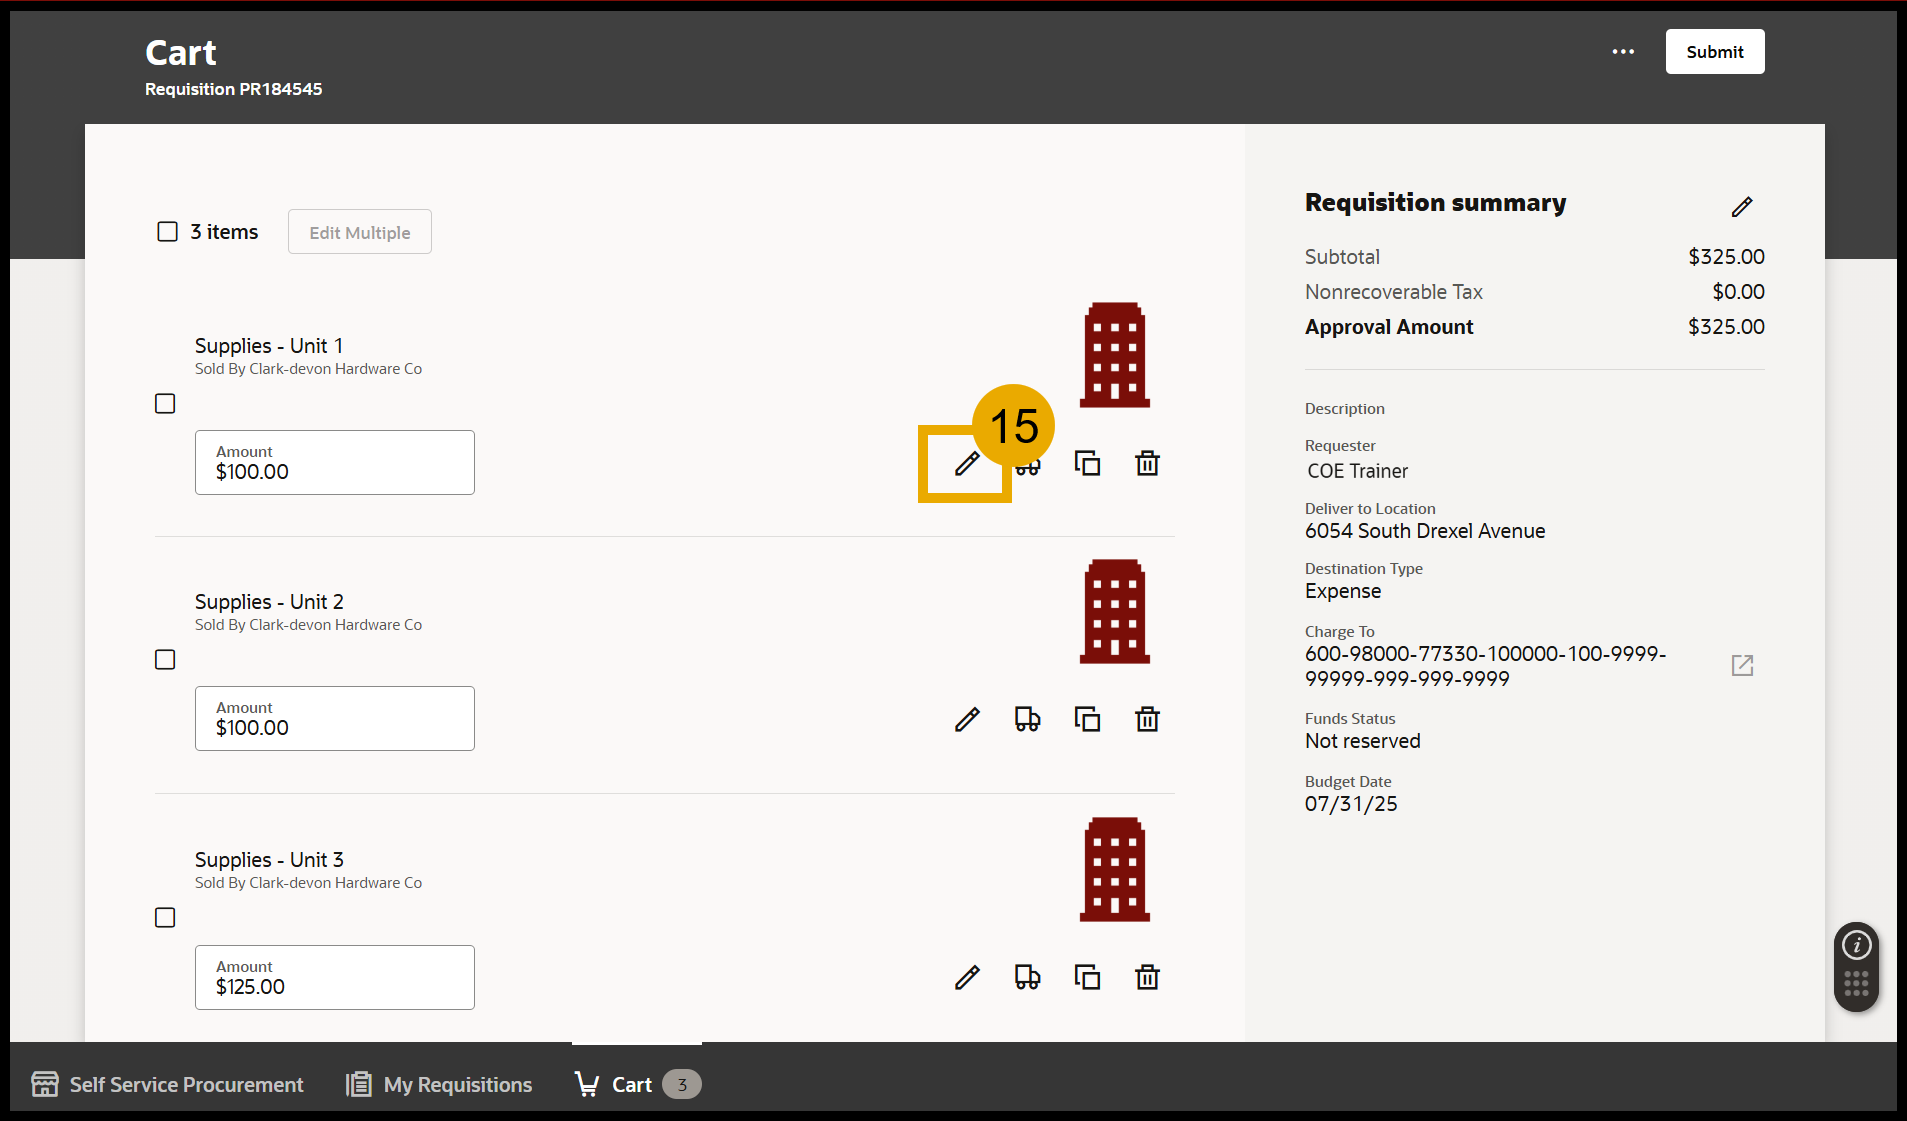Edit the Requisition summary with pencil icon
The image size is (1907, 1121).
(1741, 207)
